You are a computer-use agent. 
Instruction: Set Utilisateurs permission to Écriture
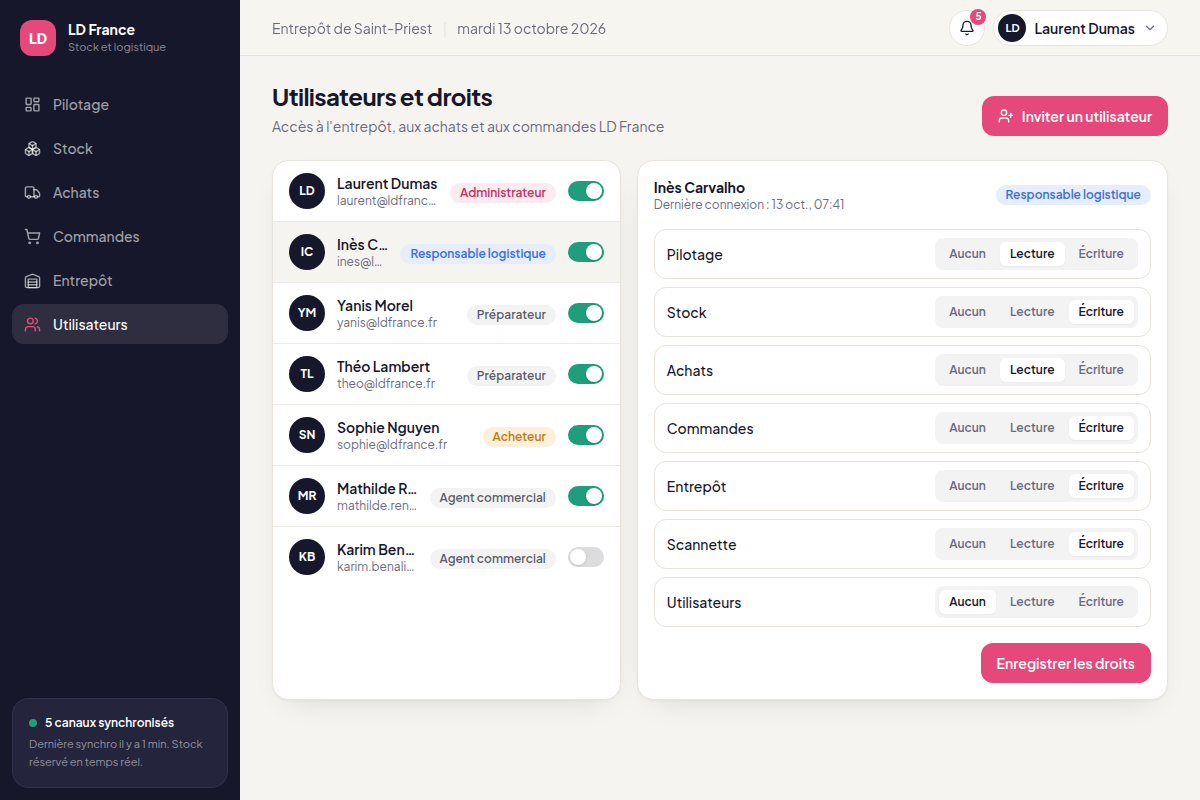[1101, 602]
